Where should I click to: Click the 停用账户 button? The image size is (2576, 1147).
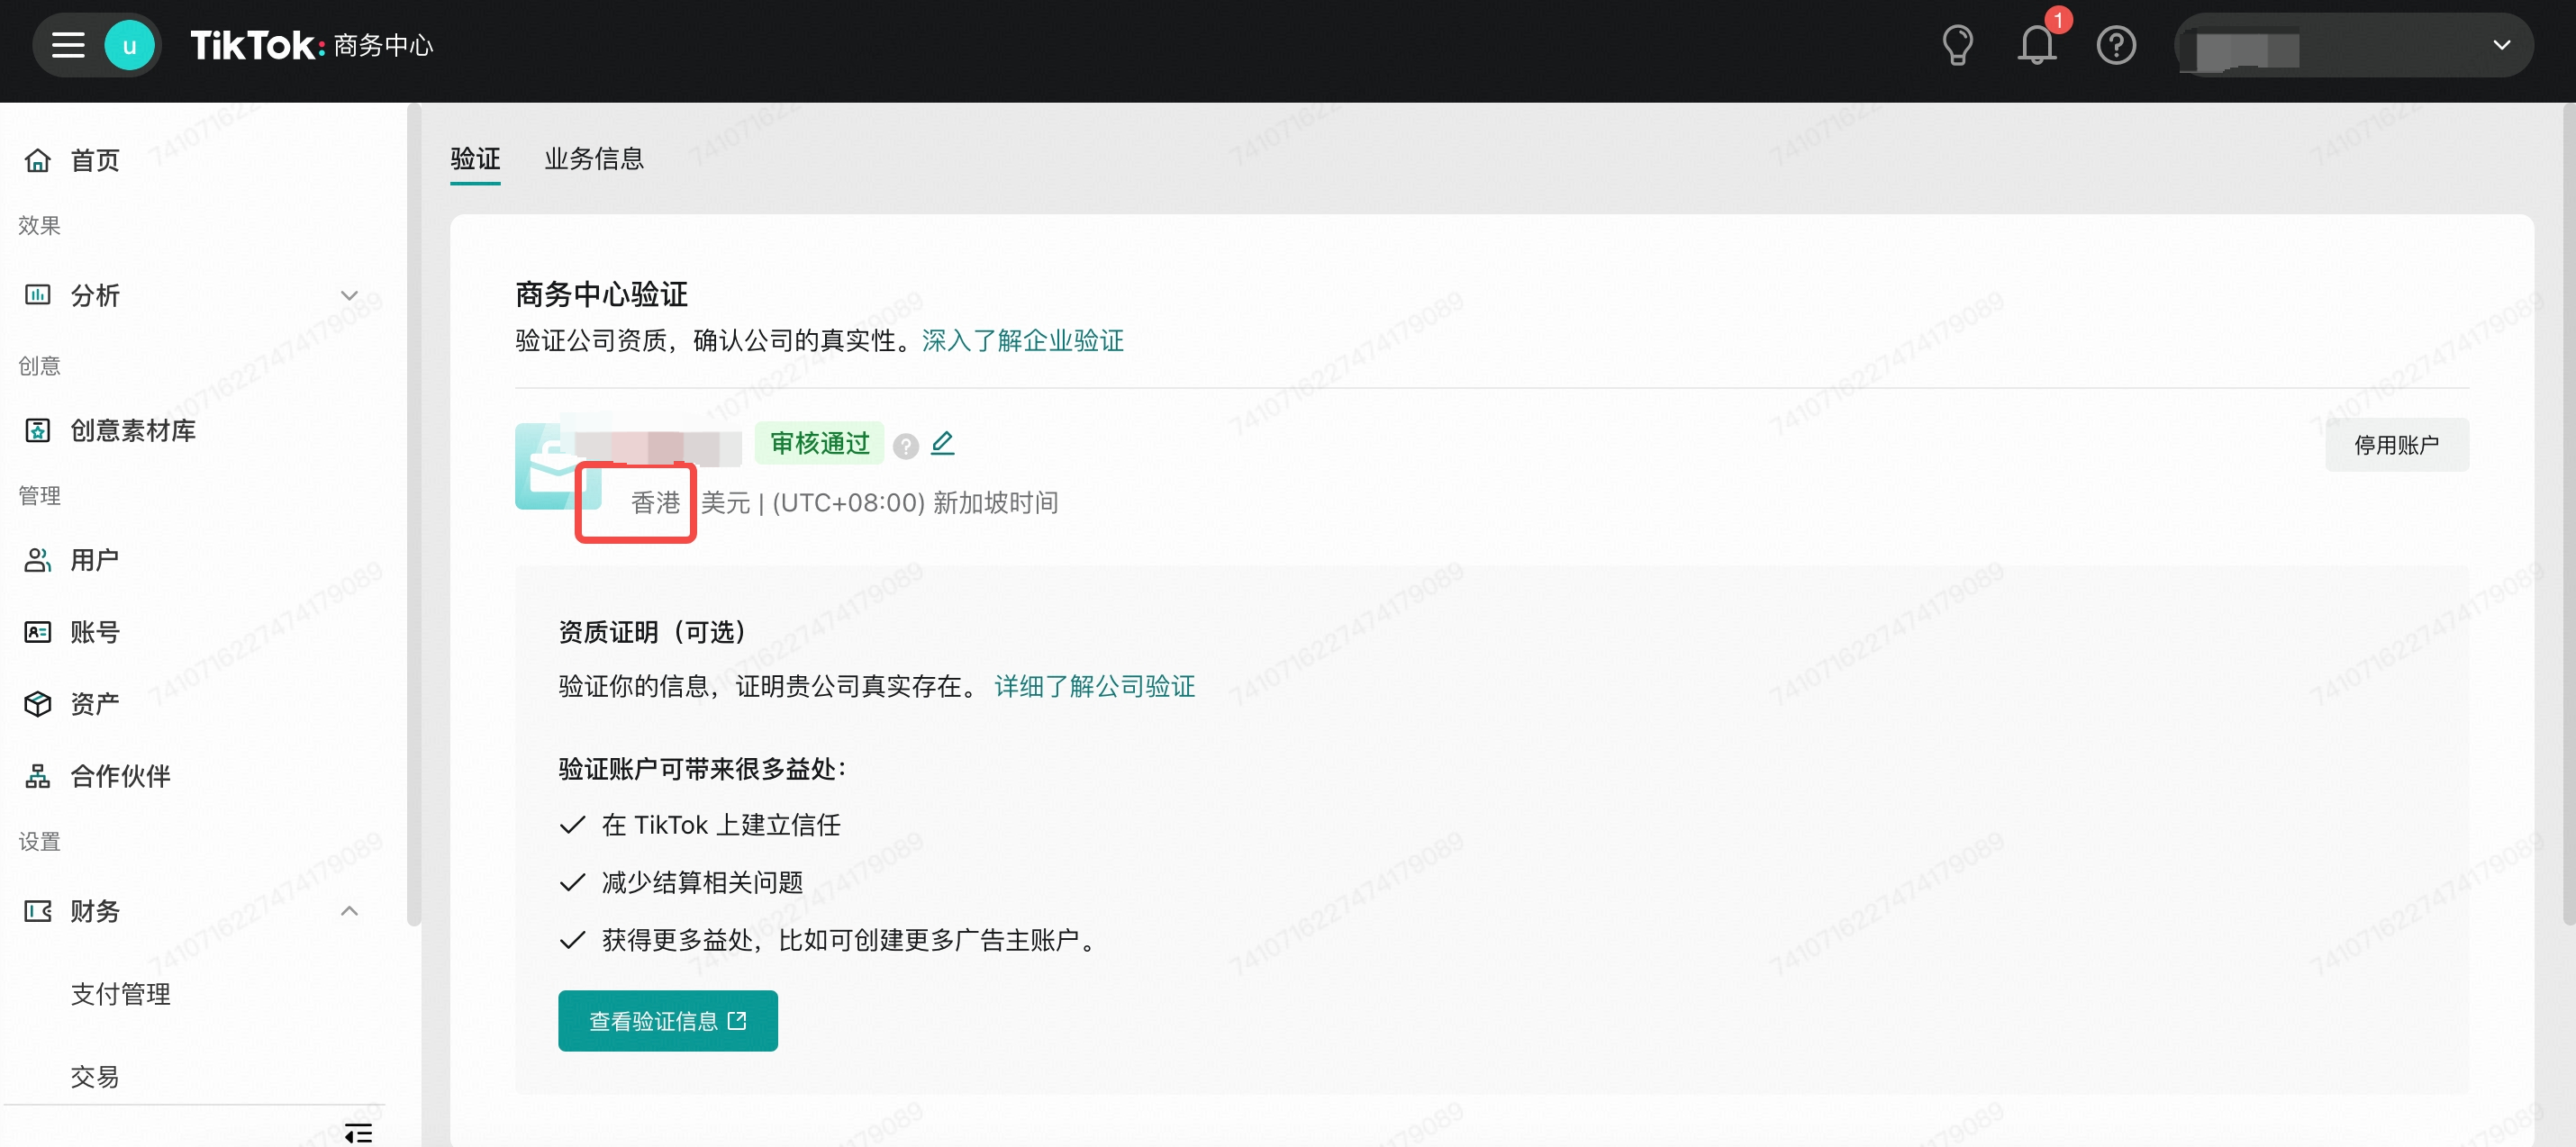[2396, 444]
